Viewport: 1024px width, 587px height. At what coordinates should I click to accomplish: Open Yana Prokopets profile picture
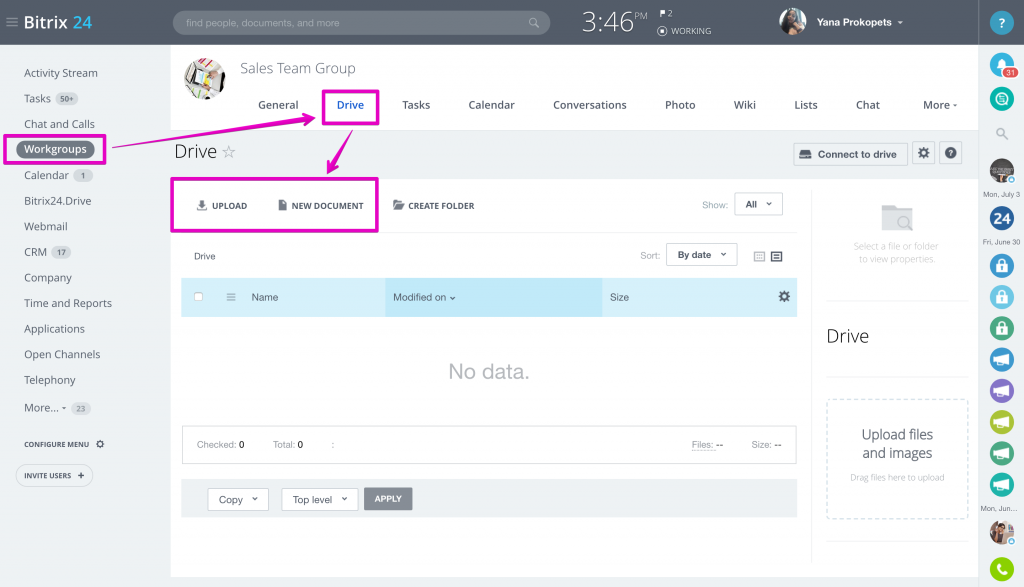pos(793,22)
